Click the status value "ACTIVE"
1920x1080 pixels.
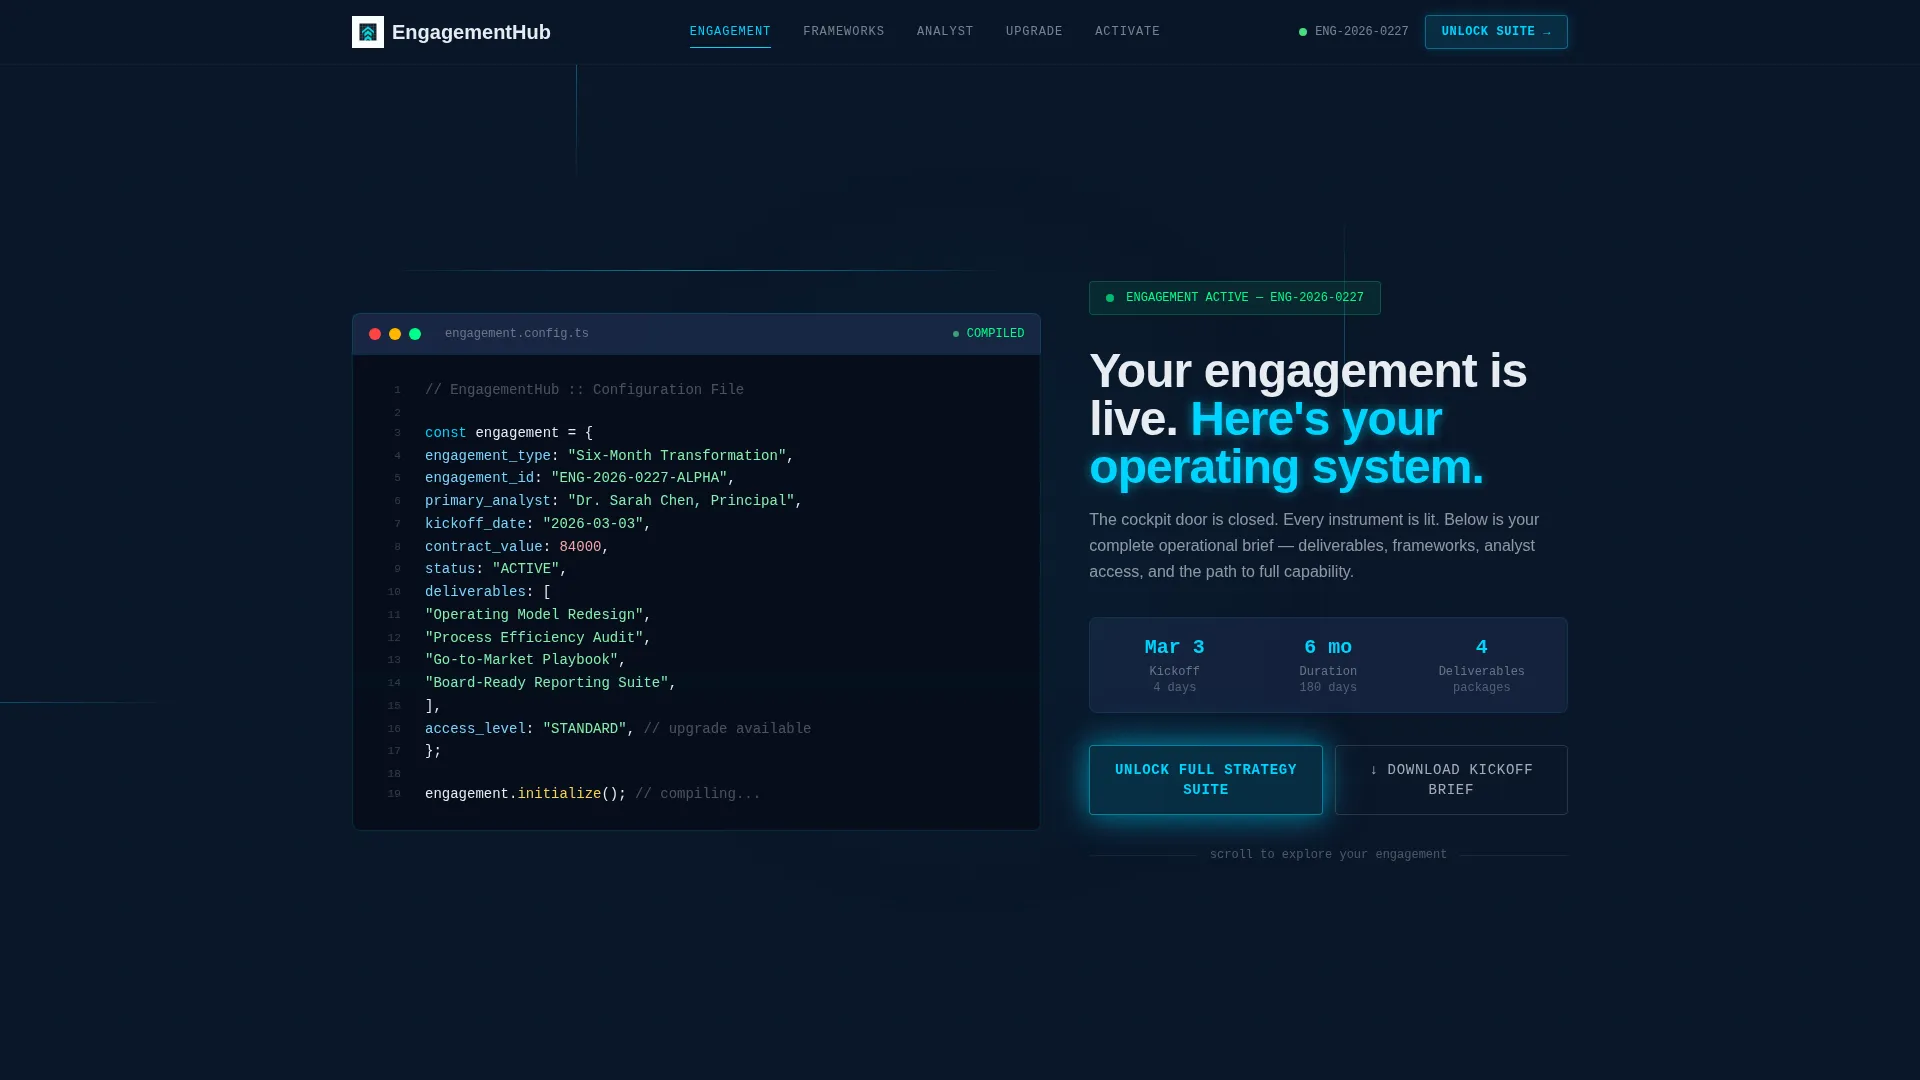[526, 569]
